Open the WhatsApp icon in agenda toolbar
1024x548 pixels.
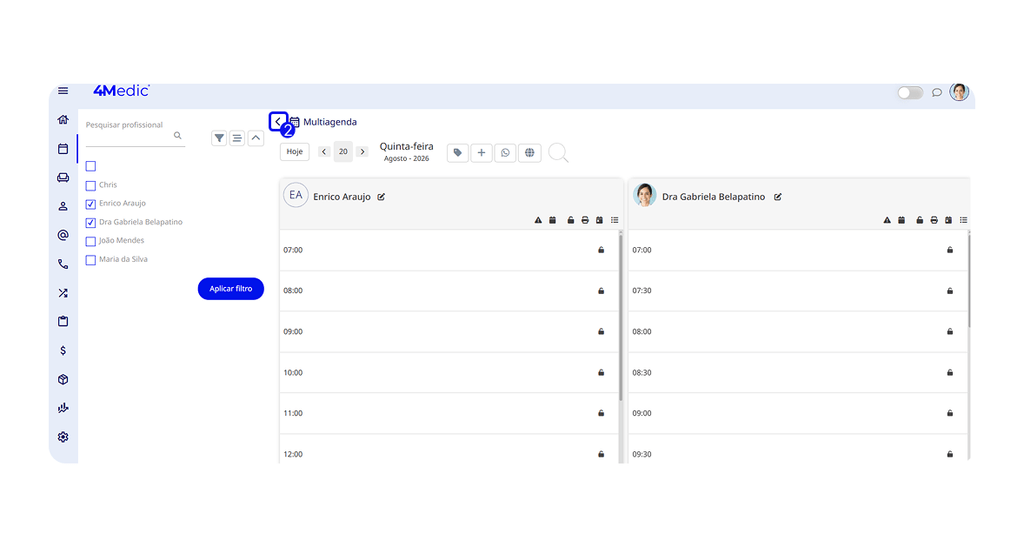pos(505,153)
